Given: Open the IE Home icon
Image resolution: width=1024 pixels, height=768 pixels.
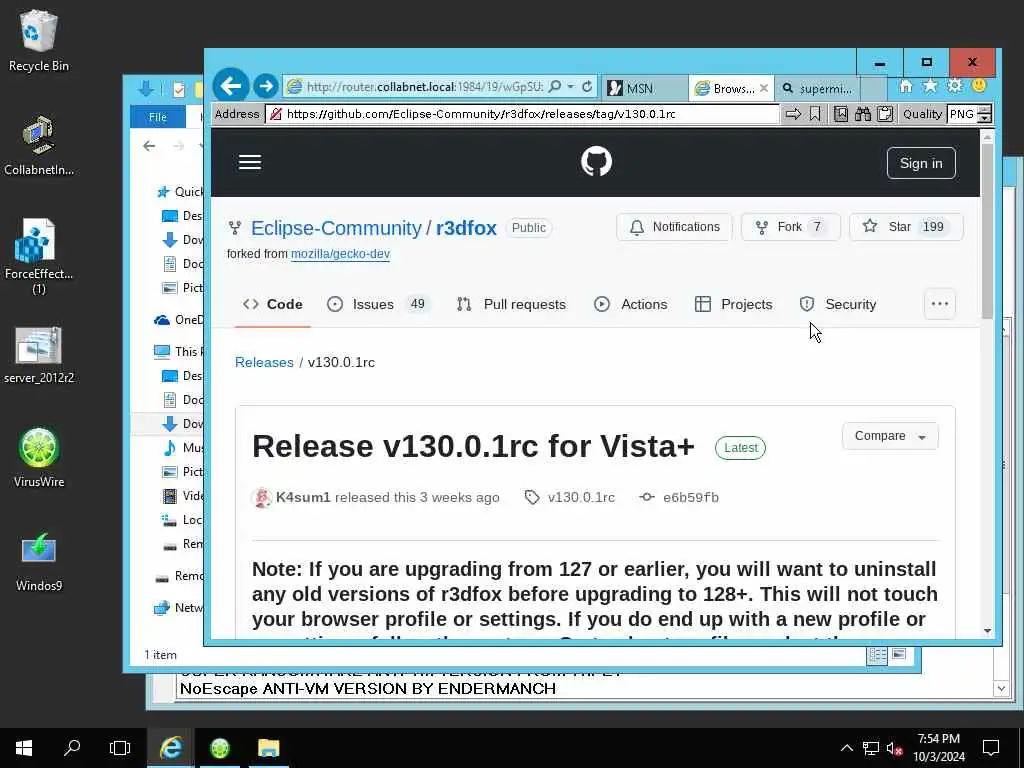Looking at the screenshot, I should click(905, 86).
